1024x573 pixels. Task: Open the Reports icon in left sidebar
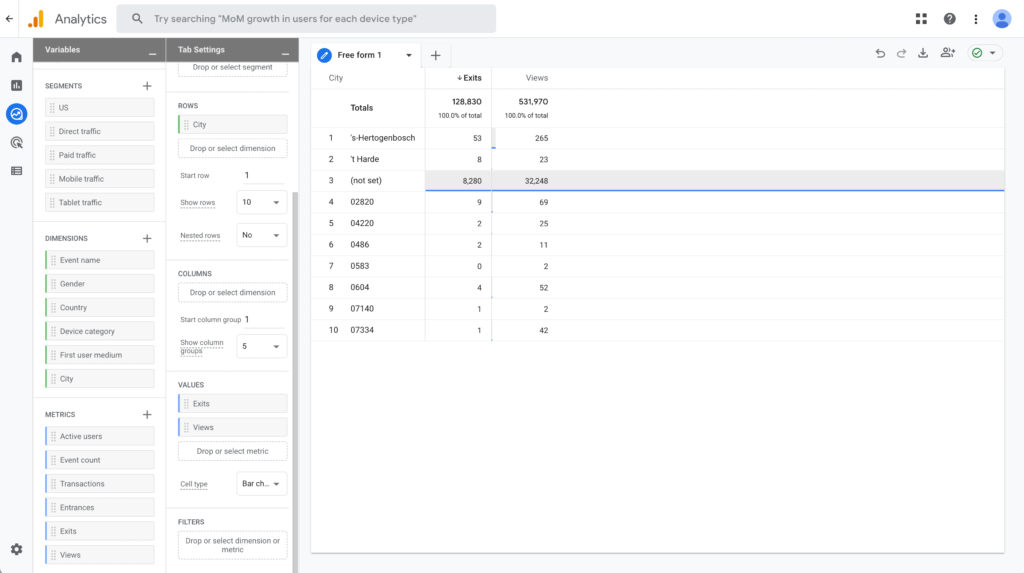pos(16,86)
